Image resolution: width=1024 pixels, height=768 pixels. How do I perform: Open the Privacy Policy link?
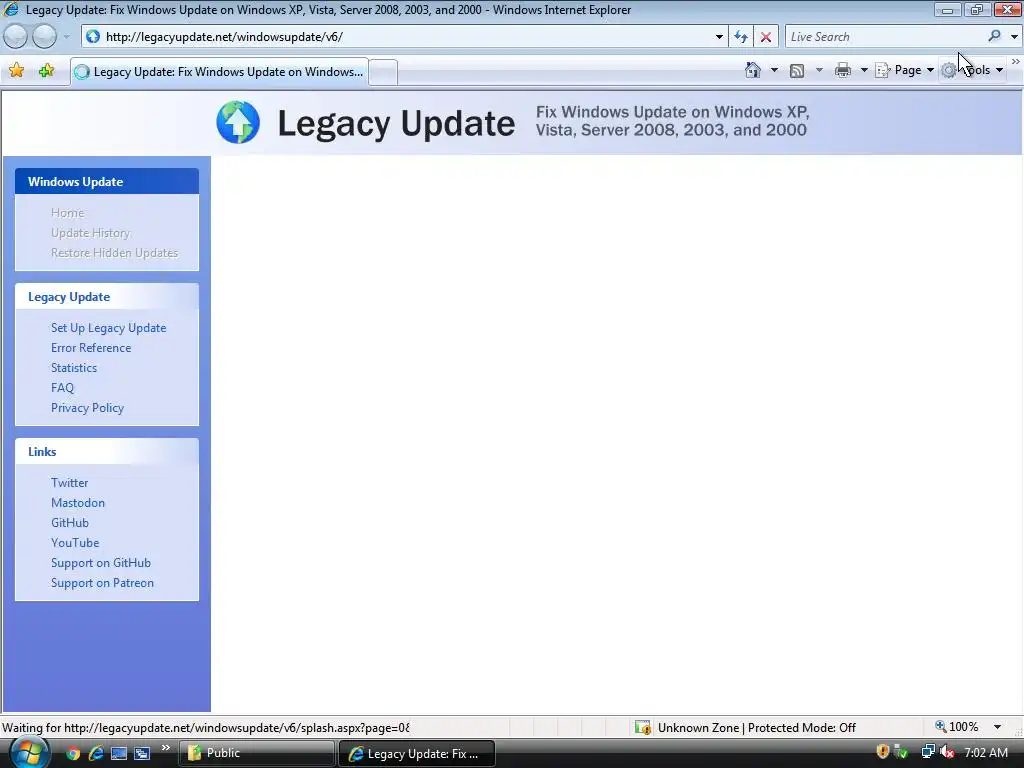click(88, 408)
